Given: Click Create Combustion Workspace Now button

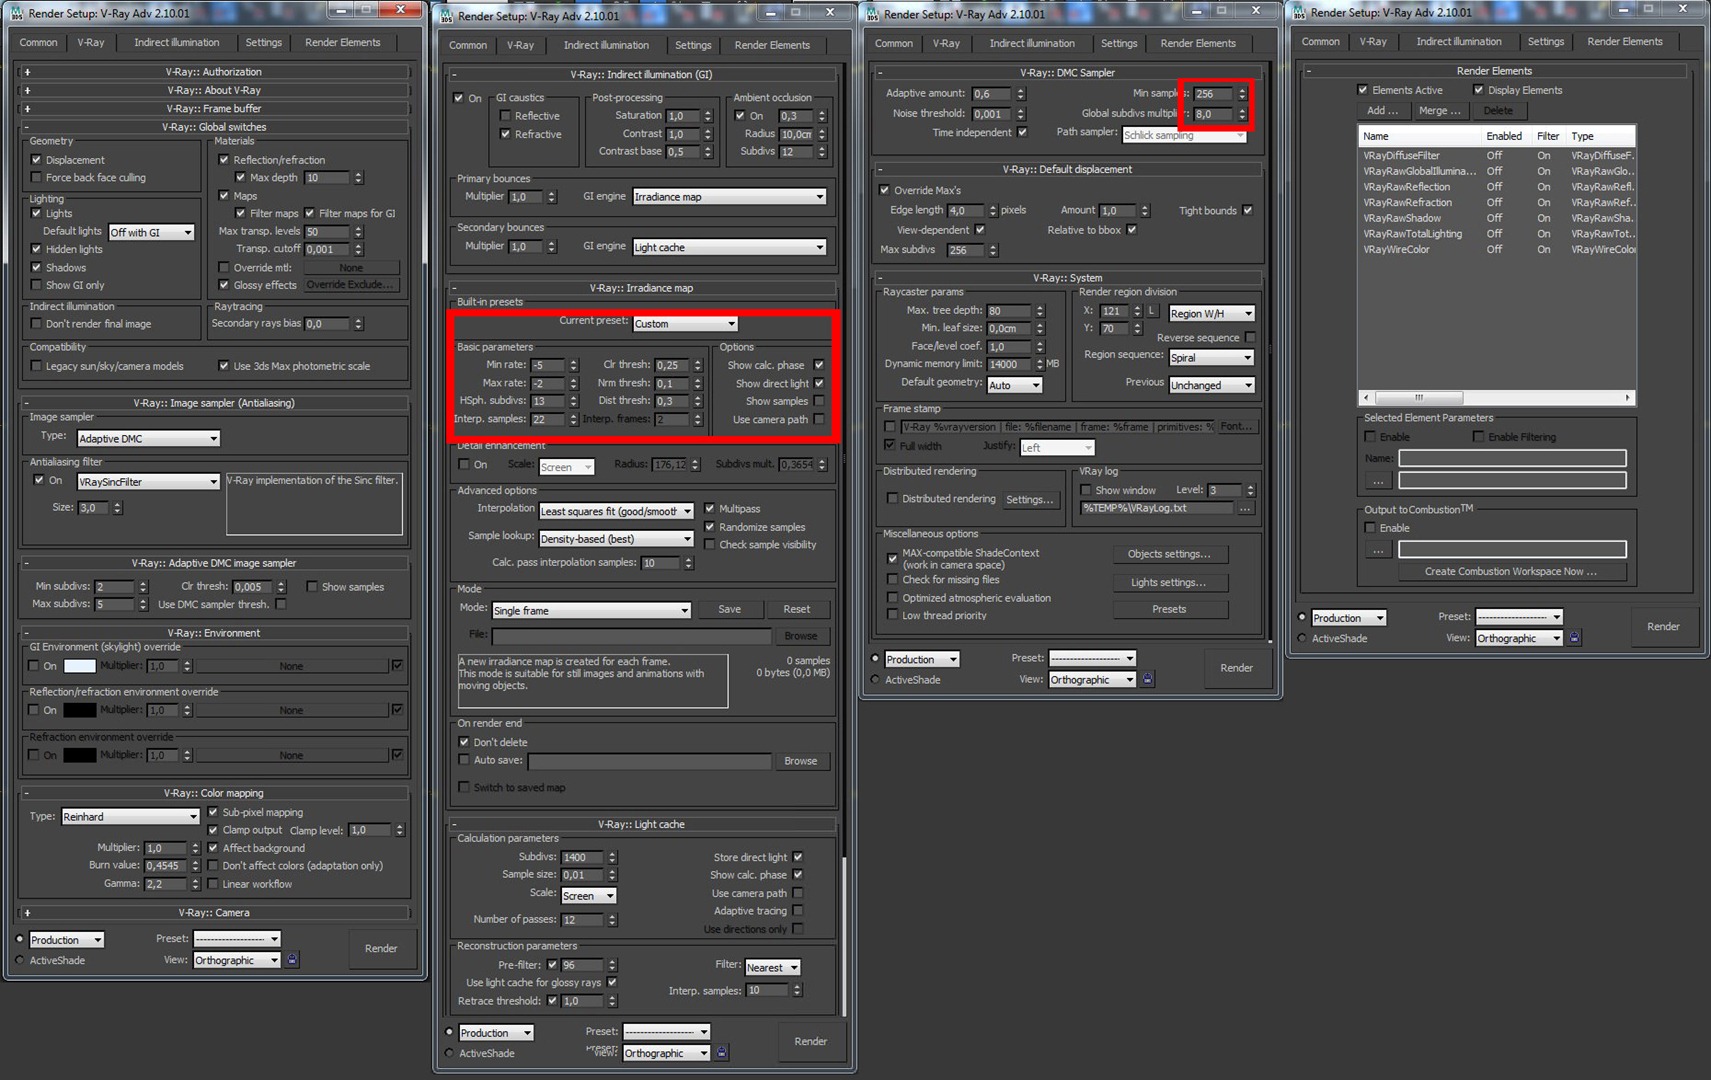Looking at the screenshot, I should [1511, 572].
